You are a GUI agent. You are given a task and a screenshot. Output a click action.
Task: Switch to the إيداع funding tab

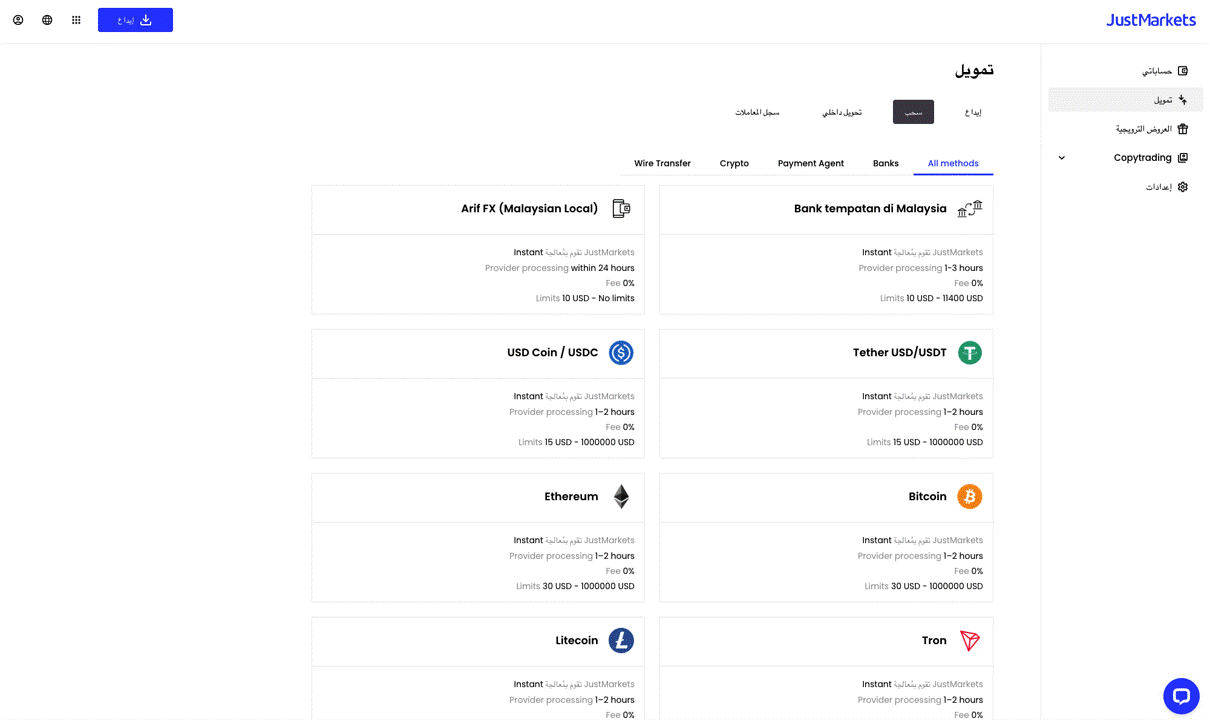click(x=973, y=112)
